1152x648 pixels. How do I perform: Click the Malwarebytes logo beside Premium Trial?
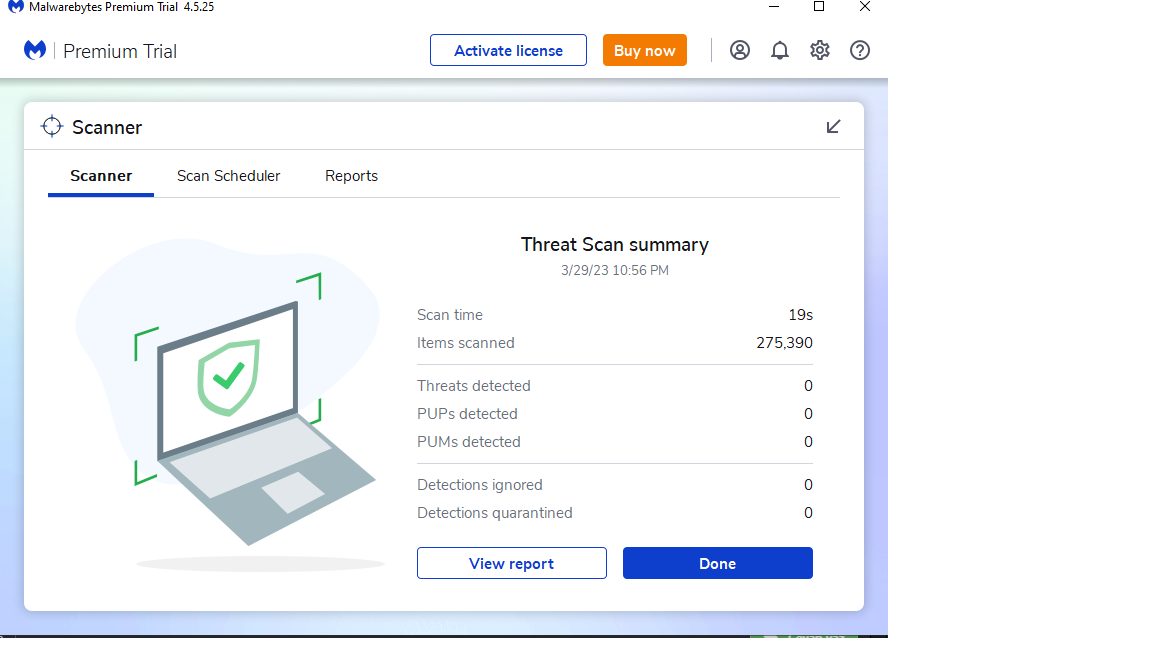[x=35, y=50]
